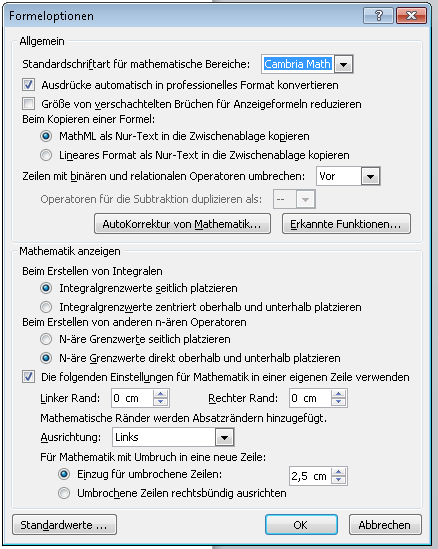Confirm with the OK button
Screen dimensions: 438x549
(x=301, y=524)
